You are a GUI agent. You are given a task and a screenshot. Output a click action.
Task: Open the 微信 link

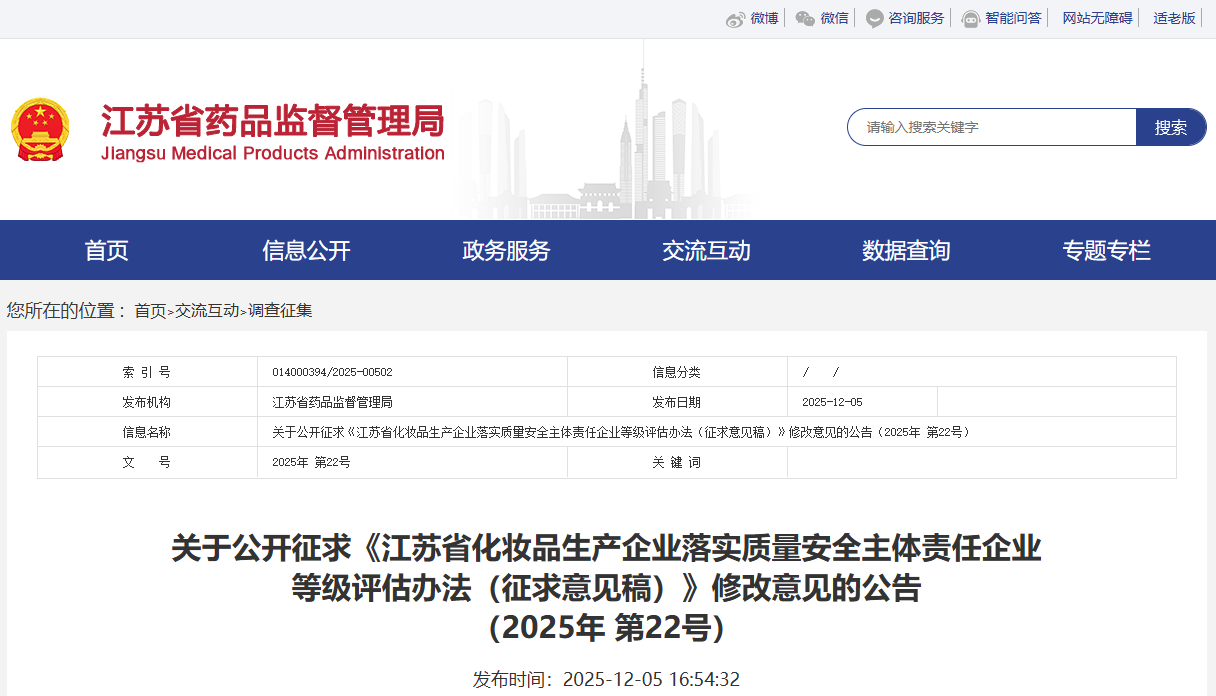click(x=834, y=18)
